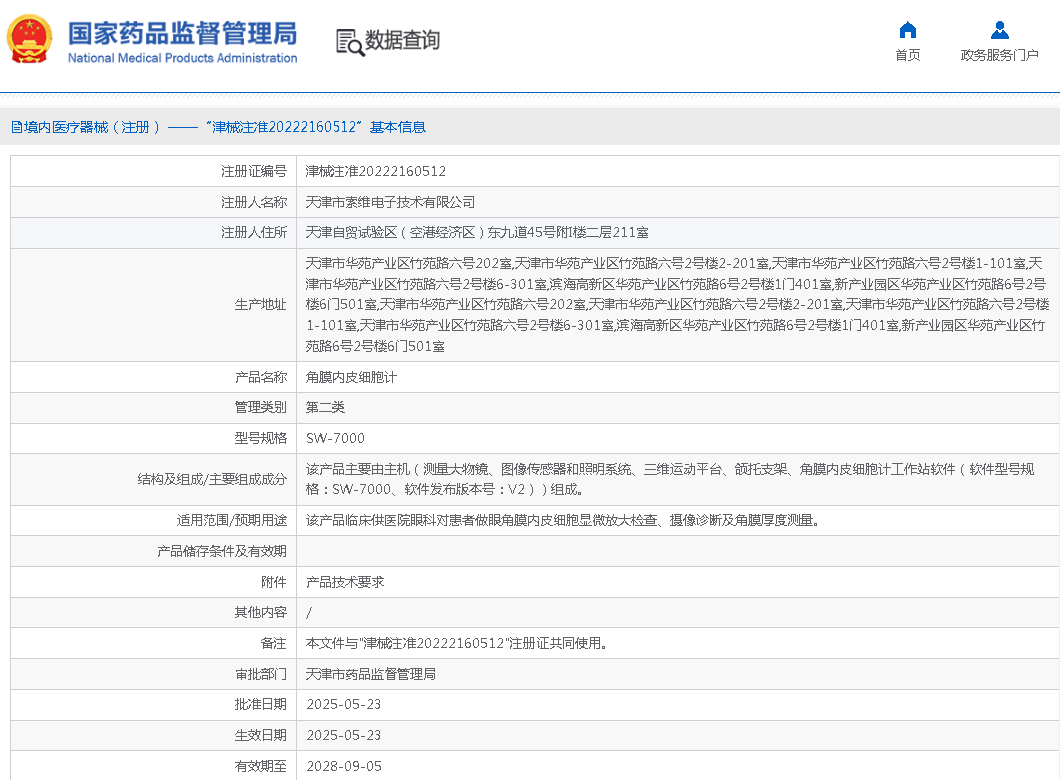Click the 其他内容 label
The width and height of the screenshot is (1060, 780).
(x=260, y=612)
